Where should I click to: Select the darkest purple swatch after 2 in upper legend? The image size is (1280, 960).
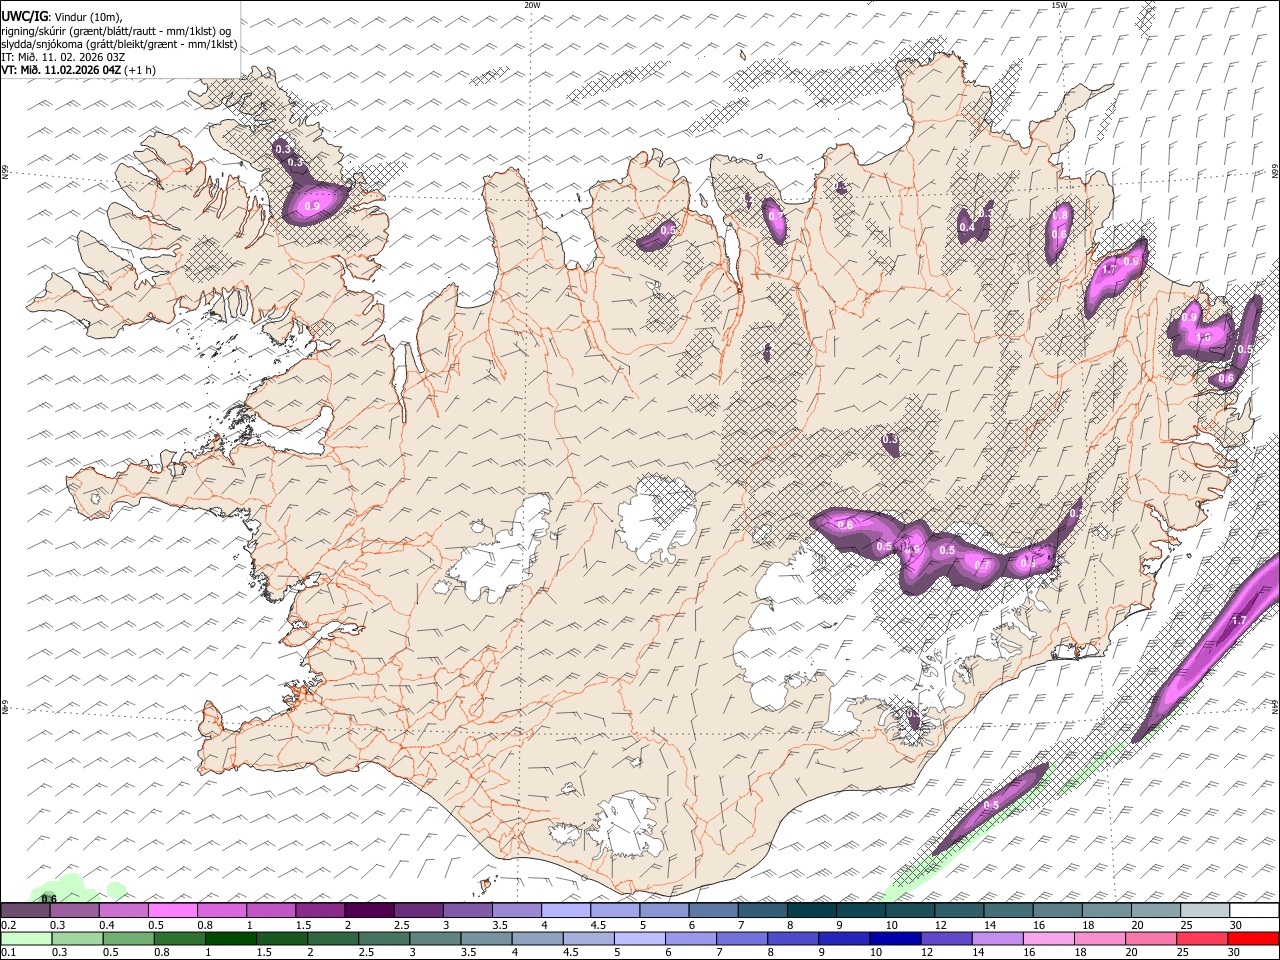coord(368,910)
